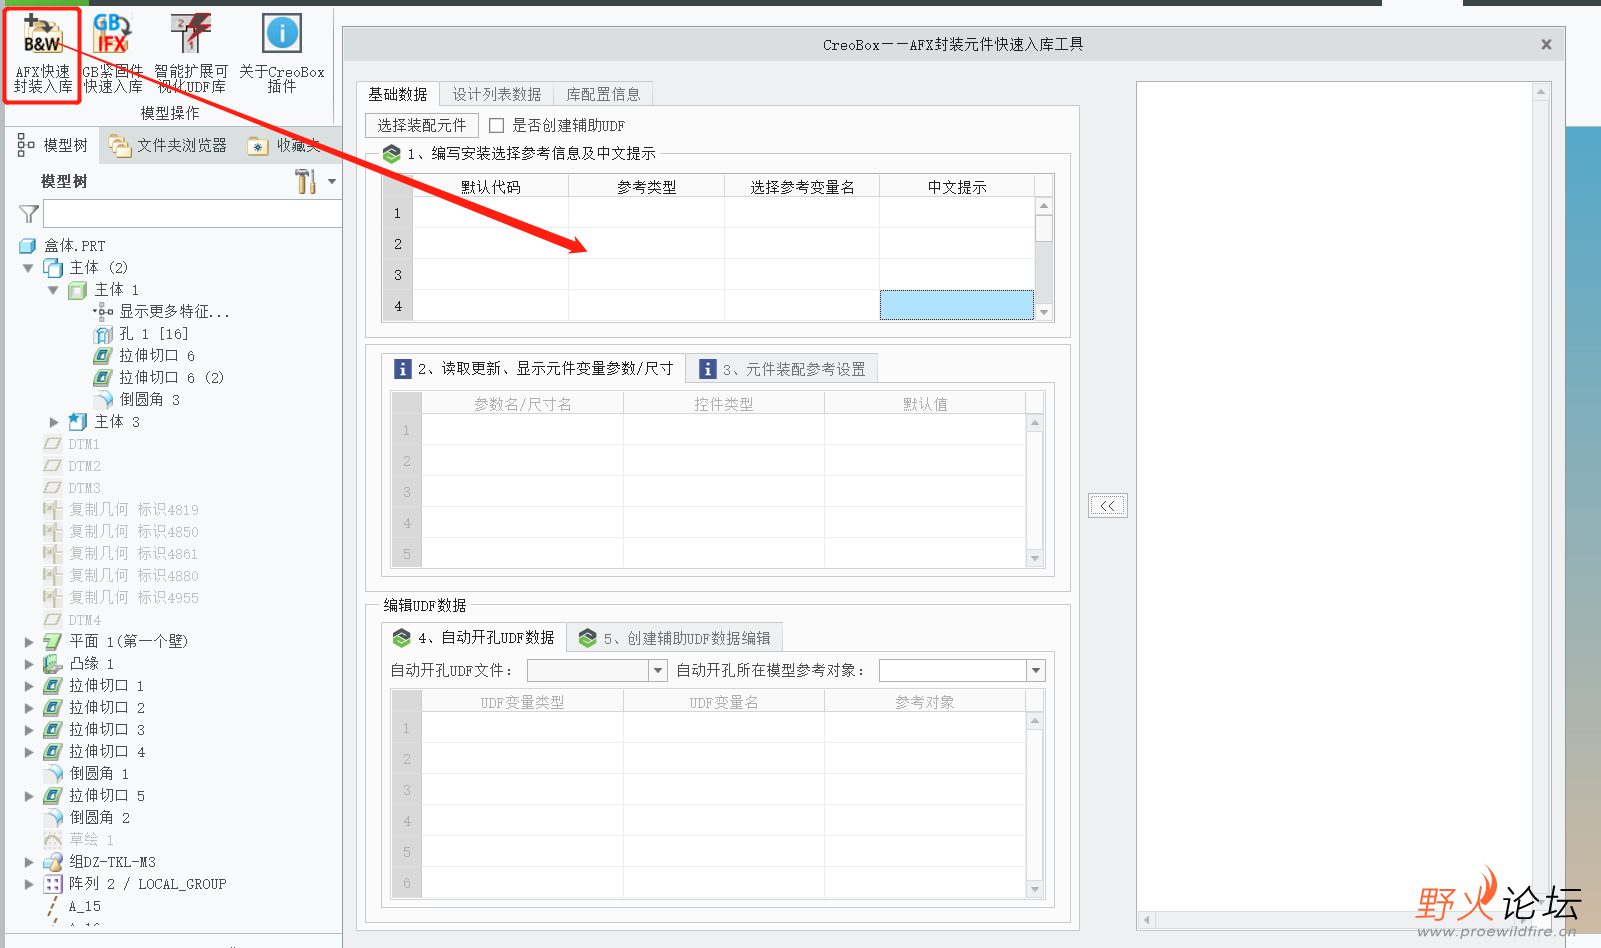
Task: Expand 组DZ-TKL-M3 node
Action: point(29,862)
